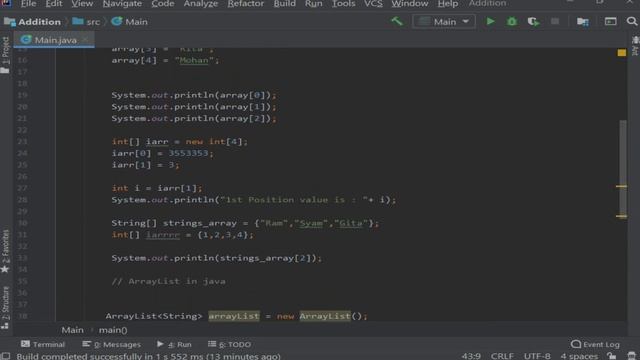
Task: Open the TODO tool window
Action: pyautogui.click(x=229, y=344)
